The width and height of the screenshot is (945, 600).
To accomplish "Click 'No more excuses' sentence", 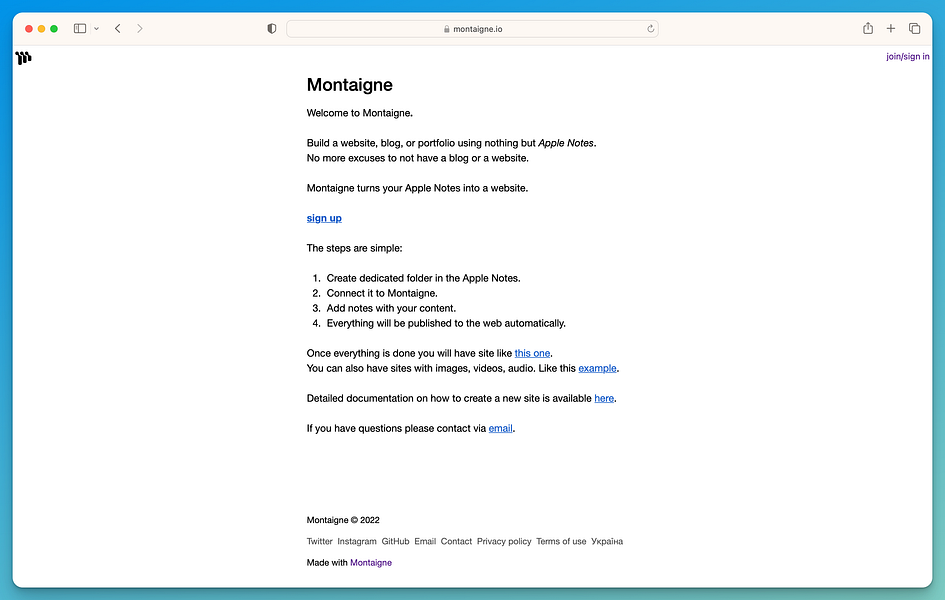I will (418, 158).
